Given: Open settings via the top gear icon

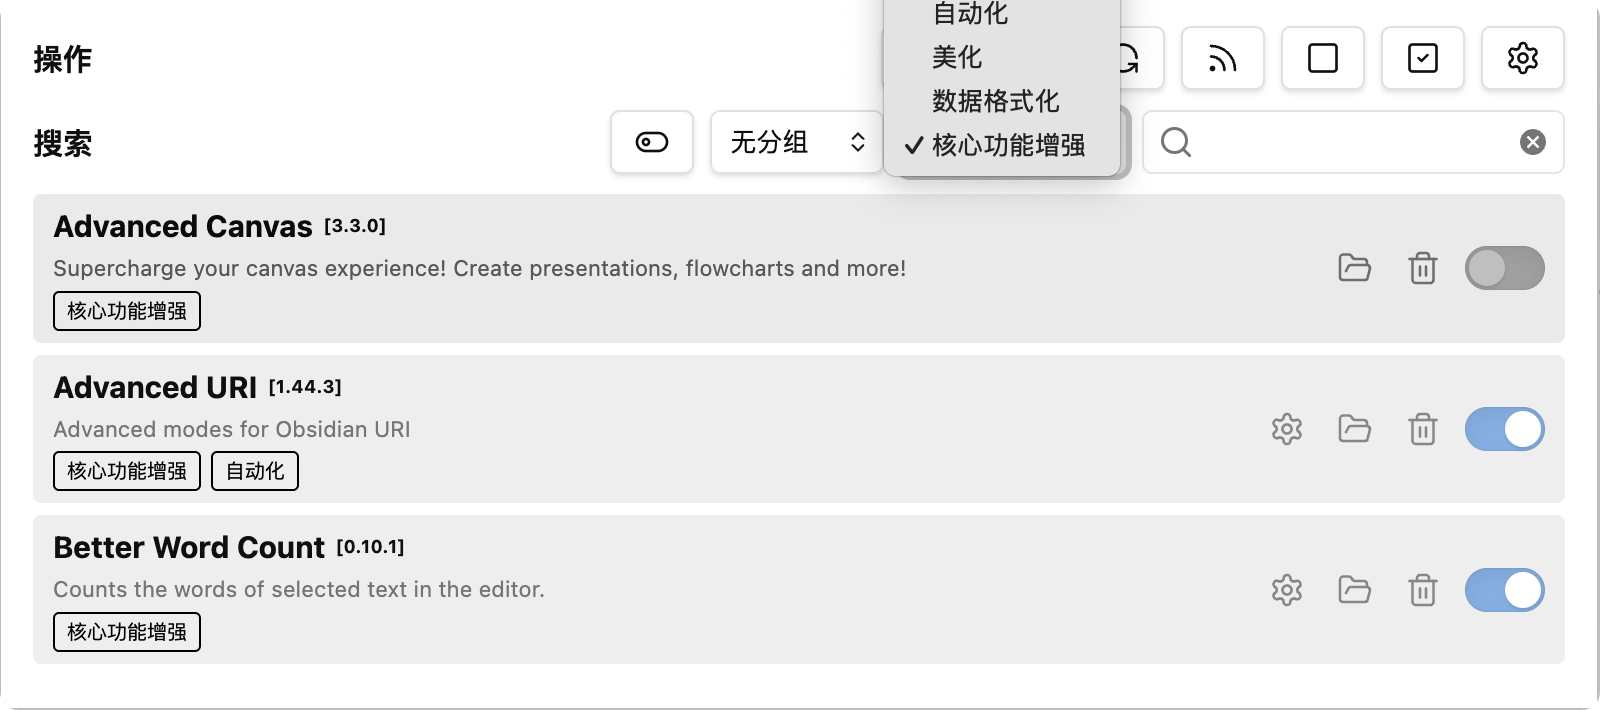Looking at the screenshot, I should click(x=1522, y=58).
